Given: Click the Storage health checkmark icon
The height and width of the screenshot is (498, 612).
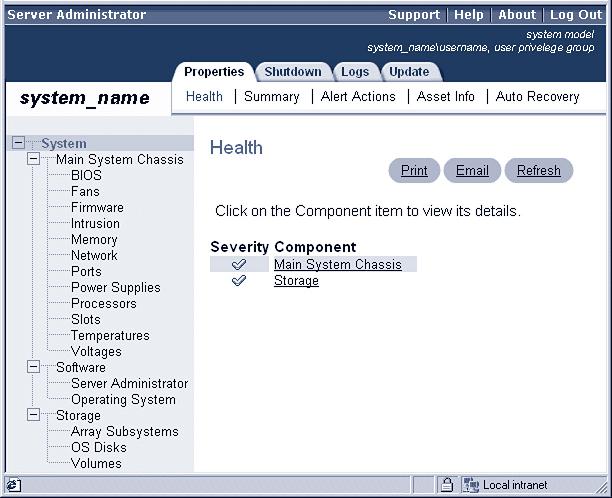Looking at the screenshot, I should (239, 281).
